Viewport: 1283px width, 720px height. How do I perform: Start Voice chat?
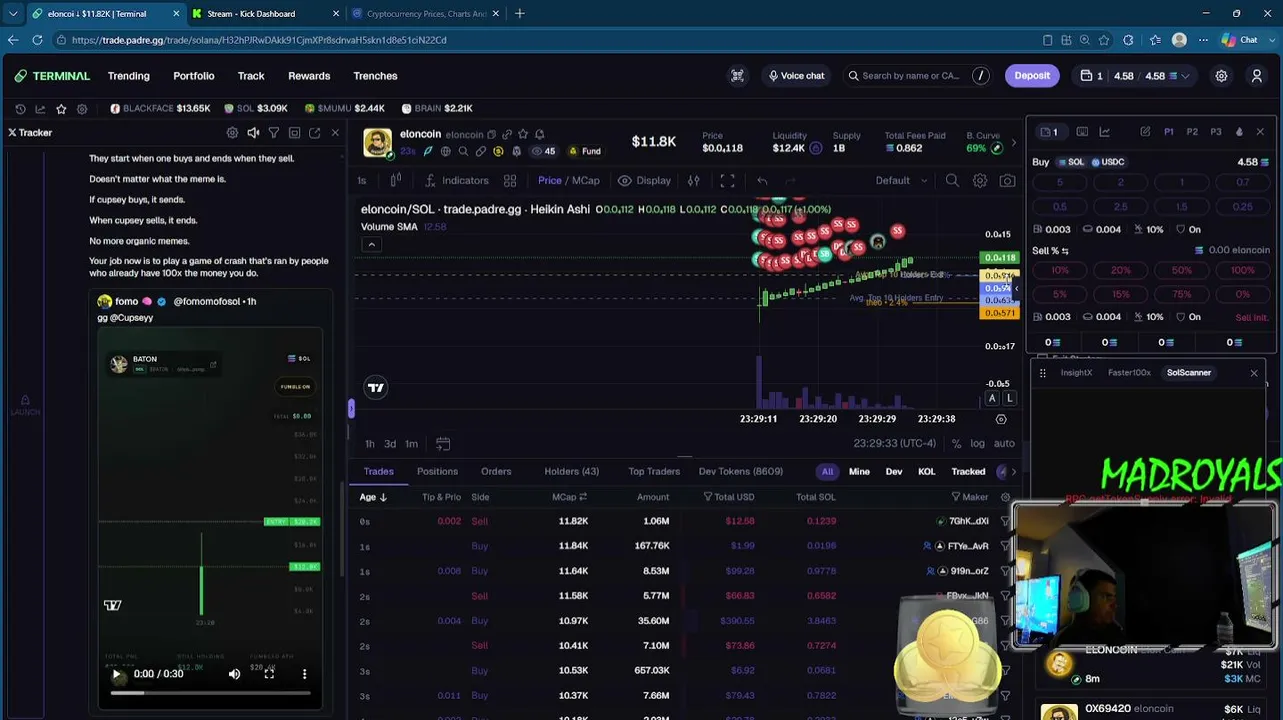coord(796,76)
